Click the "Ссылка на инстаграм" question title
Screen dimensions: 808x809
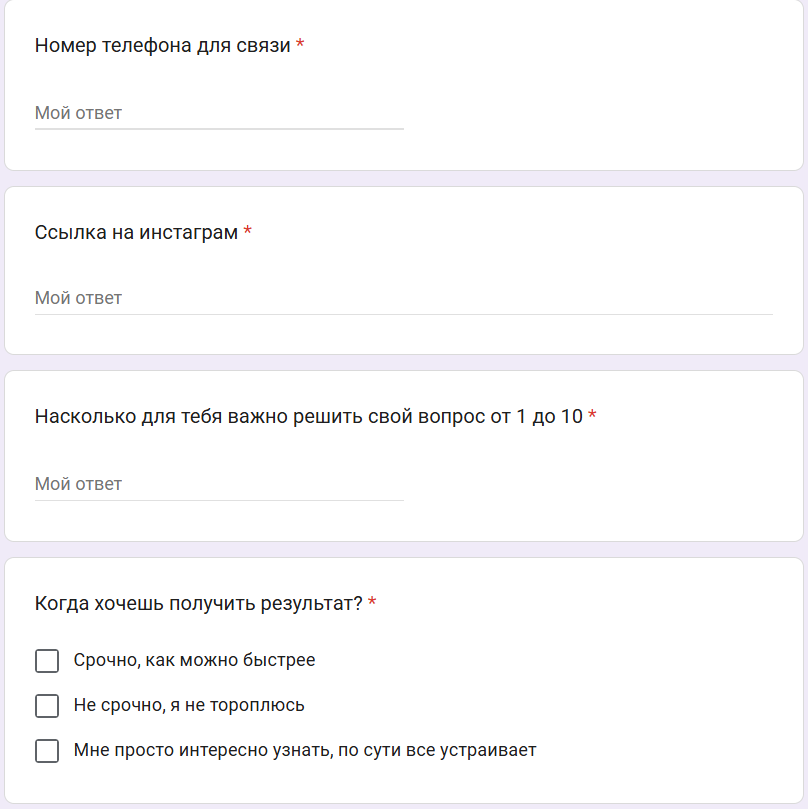coord(136,233)
